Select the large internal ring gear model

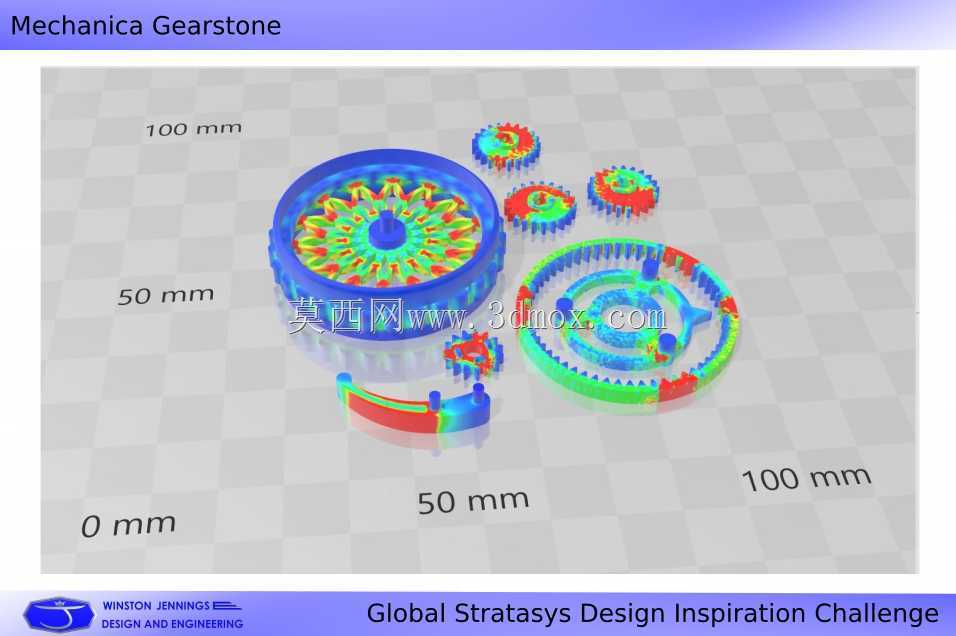628,321
